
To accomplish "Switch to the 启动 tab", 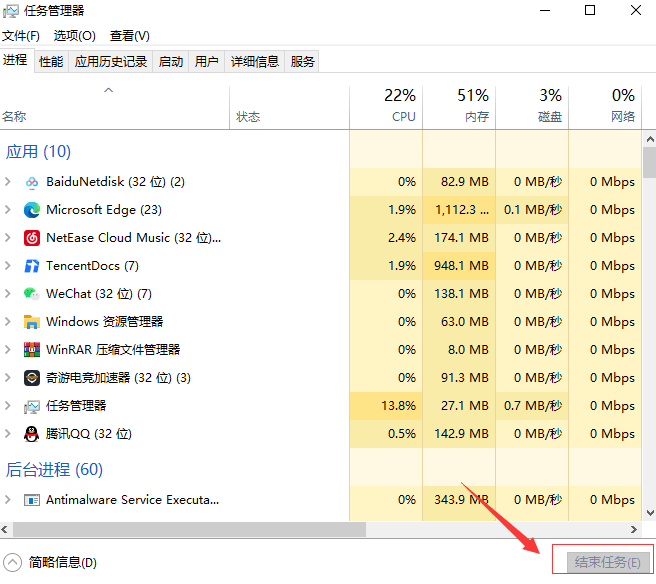I will [171, 62].
